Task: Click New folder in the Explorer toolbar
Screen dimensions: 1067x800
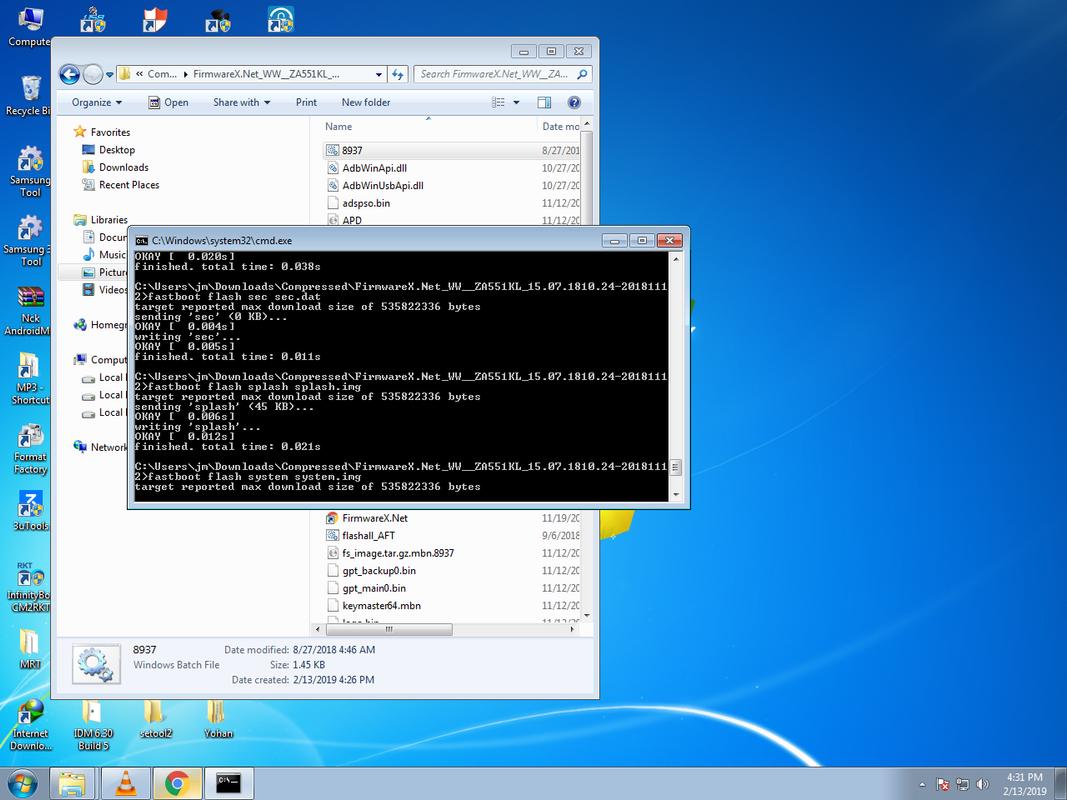Action: (366, 102)
